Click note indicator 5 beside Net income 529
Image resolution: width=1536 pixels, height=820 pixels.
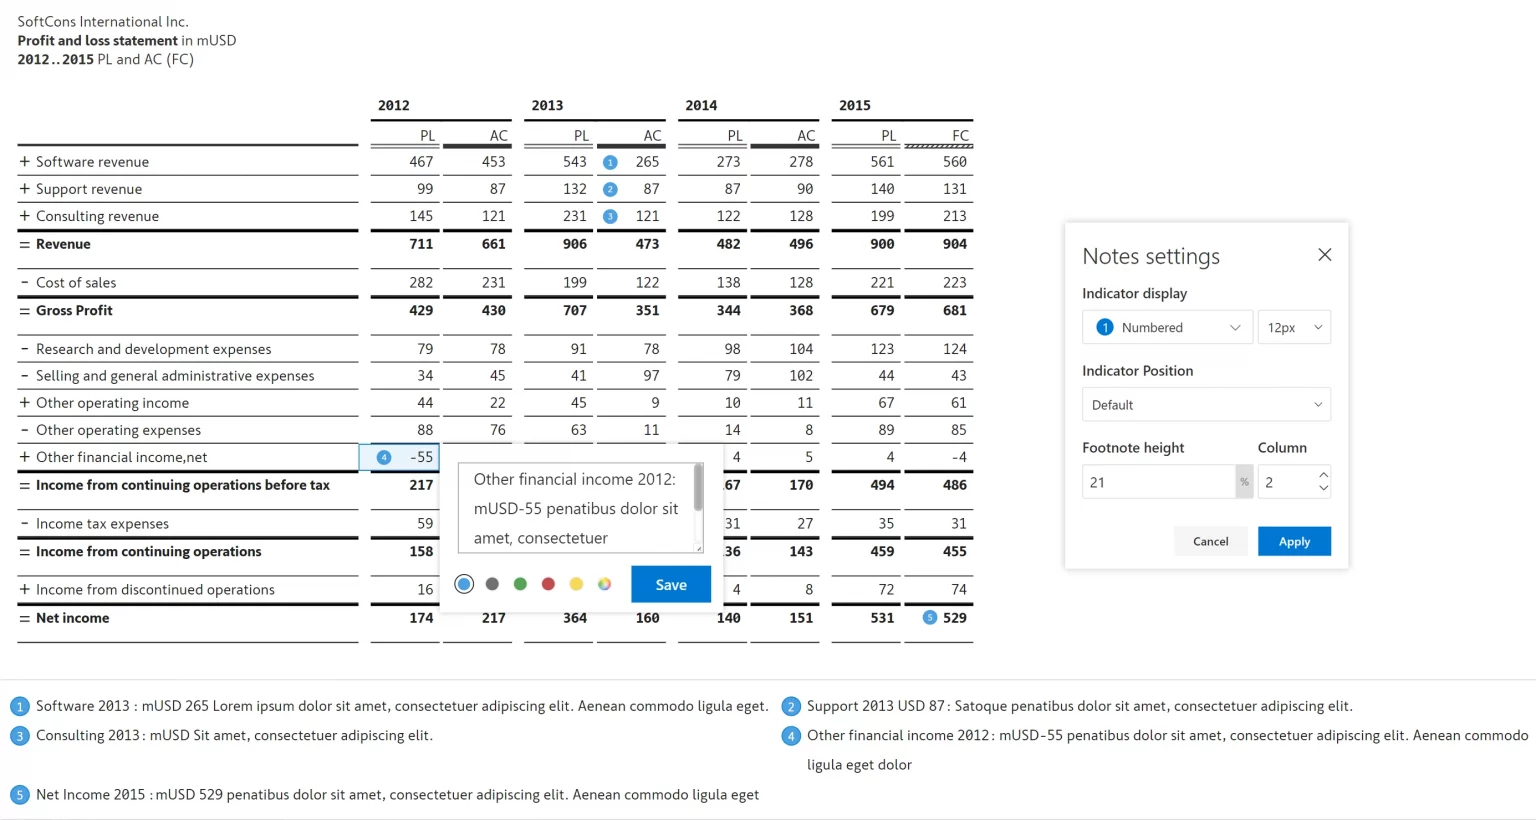click(929, 618)
